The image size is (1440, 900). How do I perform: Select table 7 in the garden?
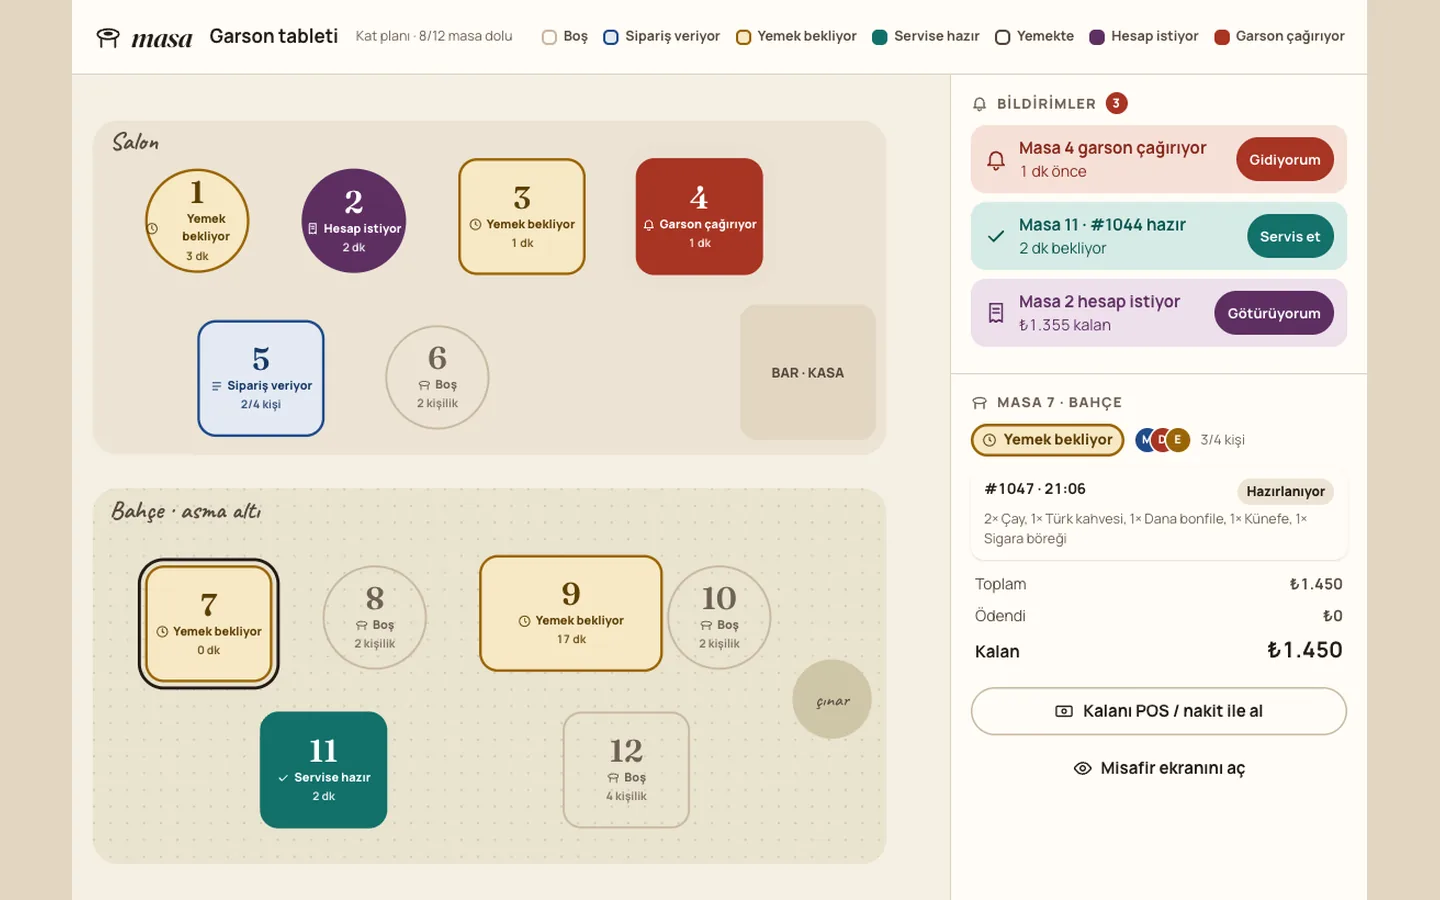209,624
